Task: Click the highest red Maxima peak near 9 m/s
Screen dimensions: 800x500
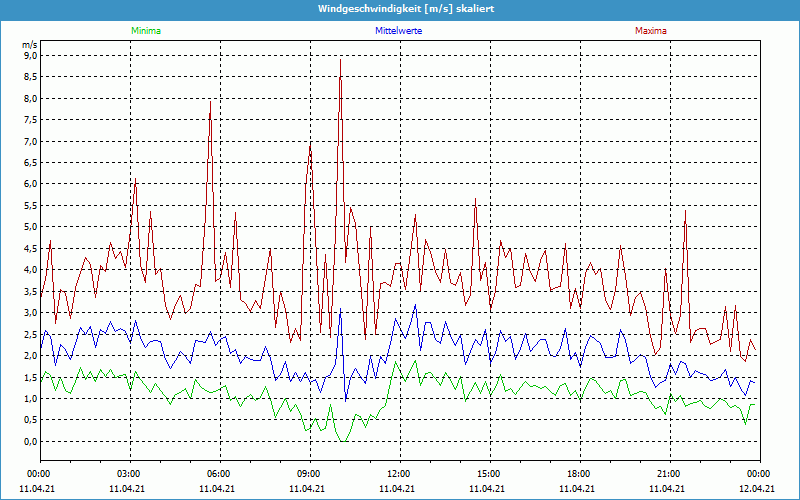Action: tap(340, 60)
